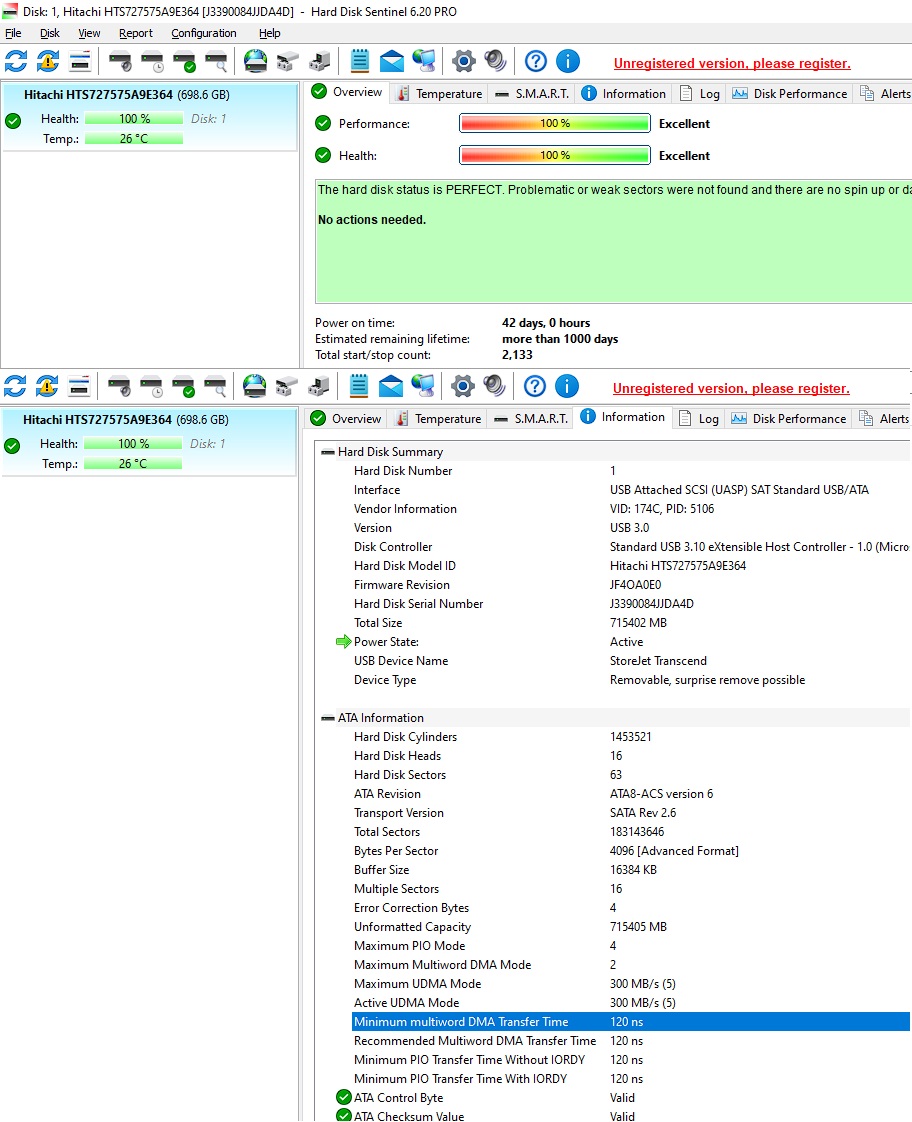912x1122 pixels.
Task: Click the globe disk icon in the upper toolbar
Action: click(256, 62)
